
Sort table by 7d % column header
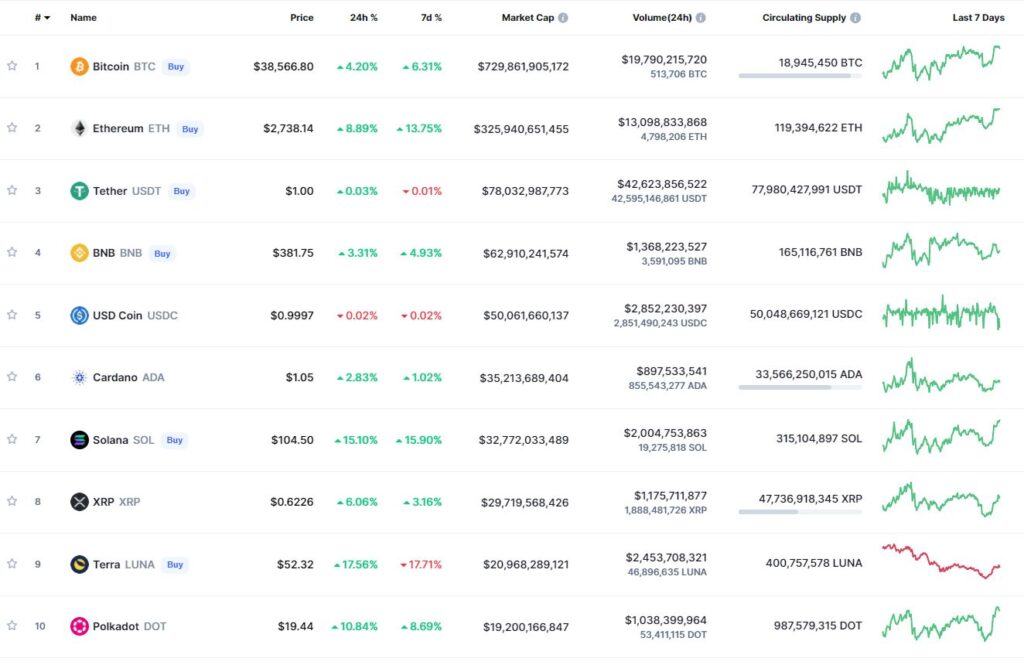coord(431,18)
